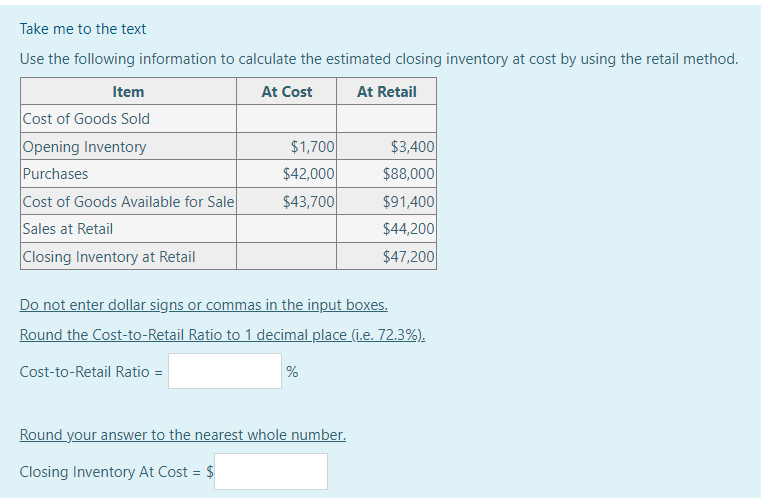Select the $42,000 purchases cost value
The height and width of the screenshot is (498, 761).
tap(309, 174)
